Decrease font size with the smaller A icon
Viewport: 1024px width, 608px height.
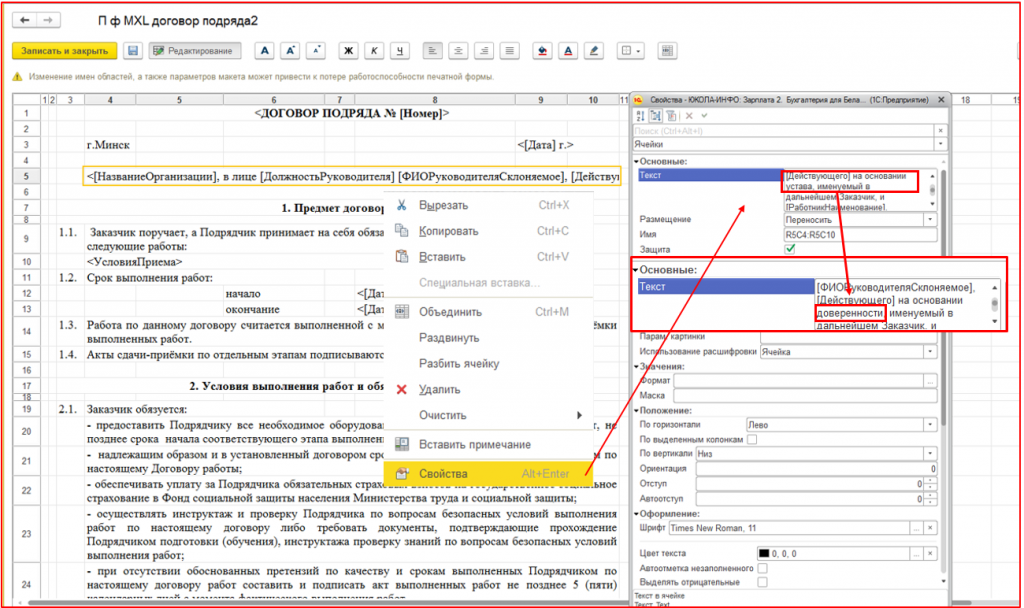click(x=316, y=51)
